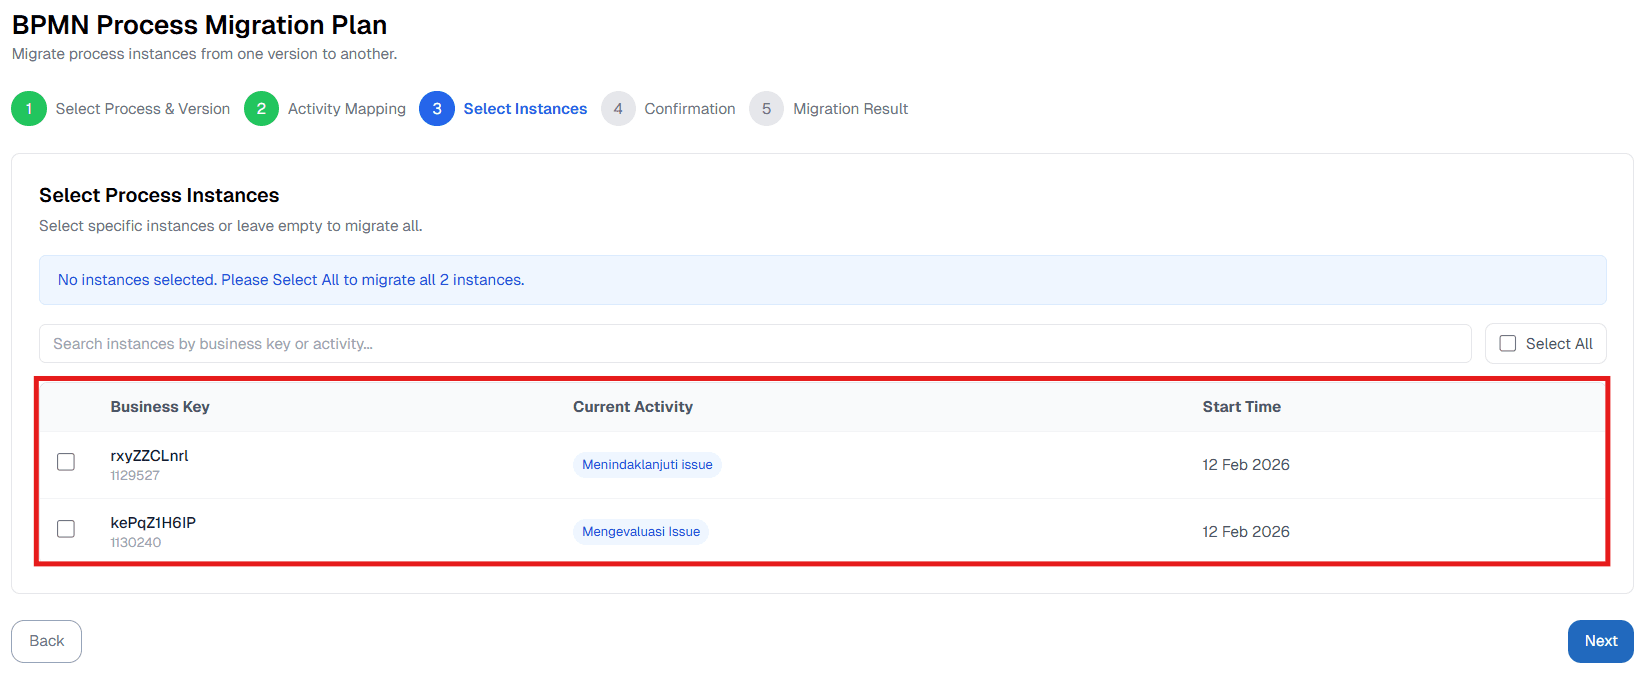Click the Mengevaluasi Issue activity badge
The width and height of the screenshot is (1651, 683).
coord(641,532)
